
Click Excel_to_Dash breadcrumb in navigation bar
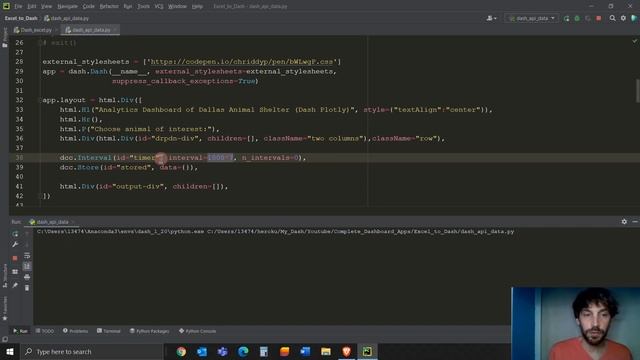click(21, 18)
